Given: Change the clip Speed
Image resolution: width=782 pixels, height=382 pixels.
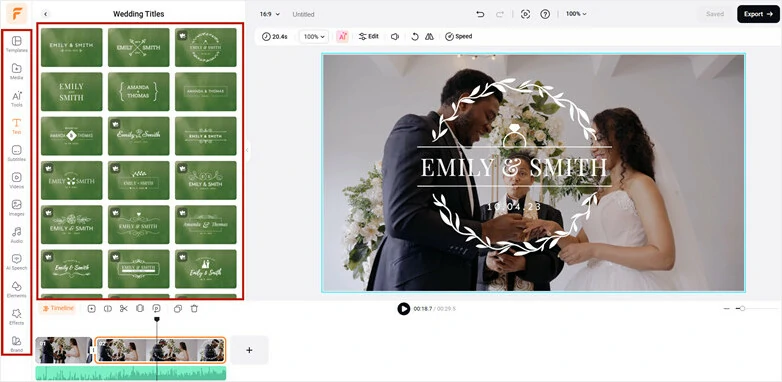Looking at the screenshot, I should (x=458, y=36).
